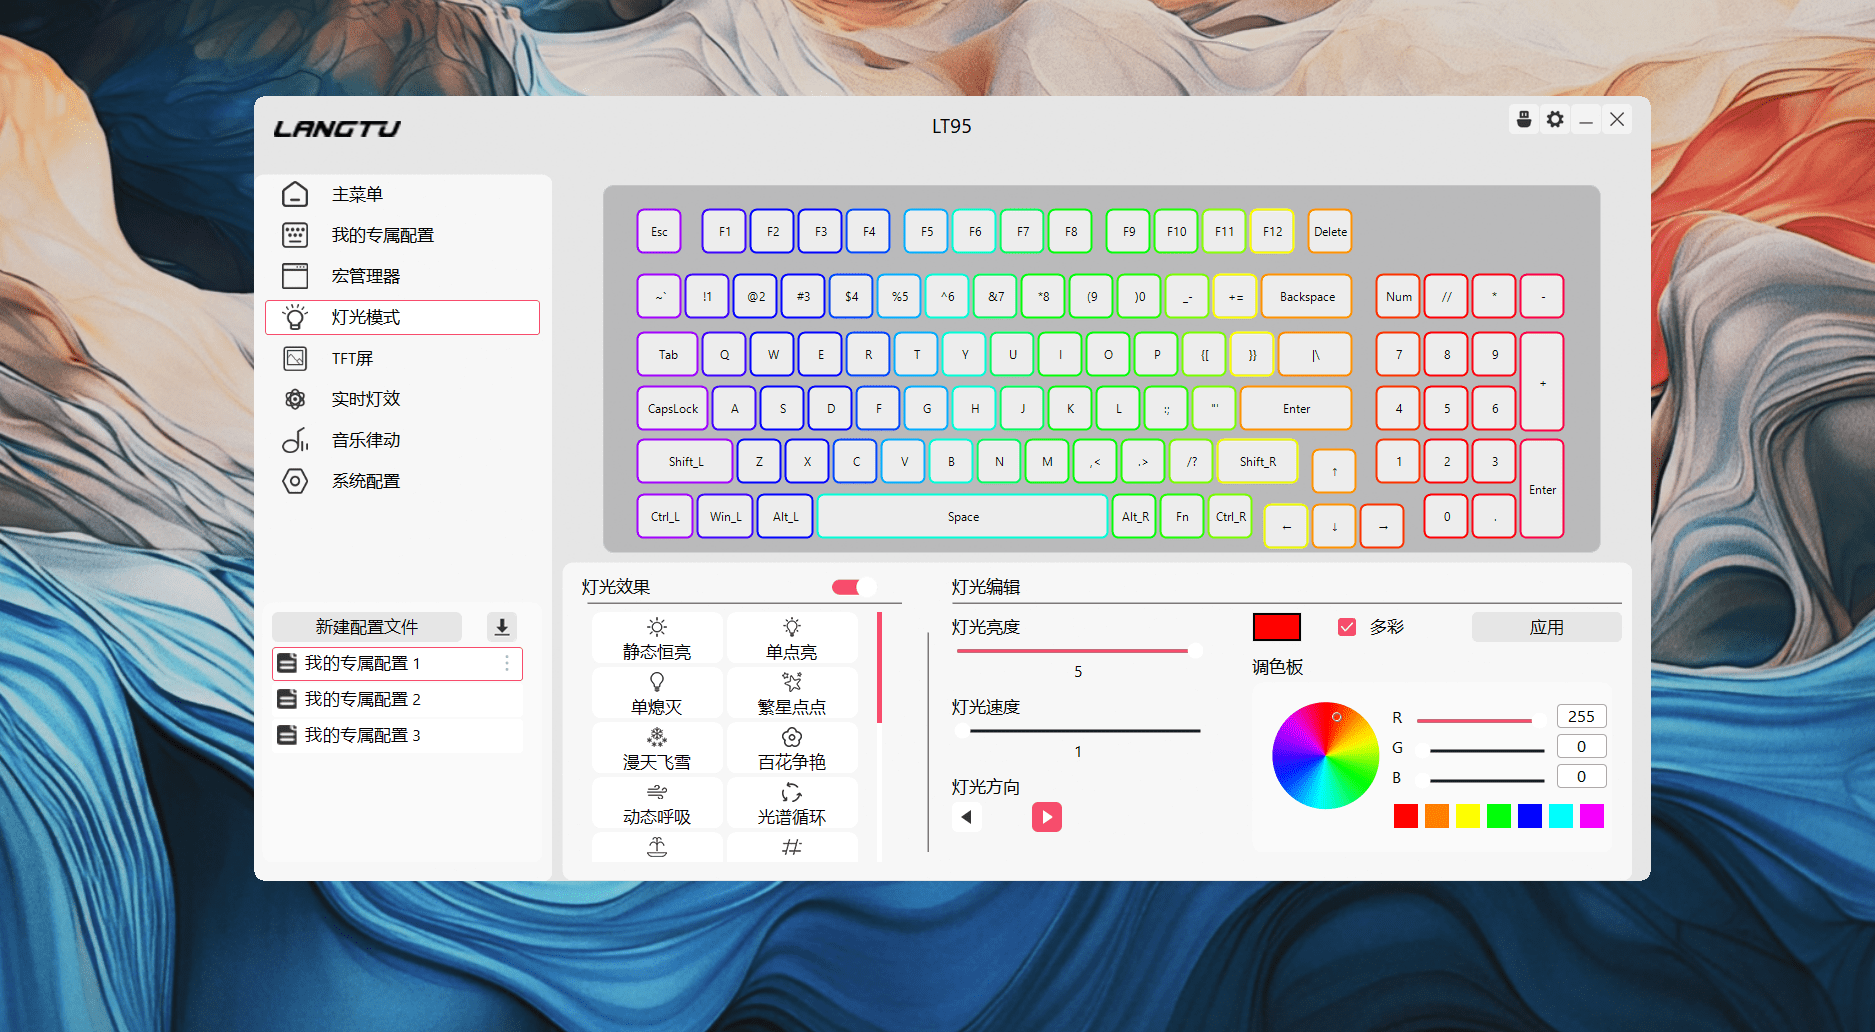Open options menu for 我的专属配置 1
1875x1032 pixels.
click(507, 663)
